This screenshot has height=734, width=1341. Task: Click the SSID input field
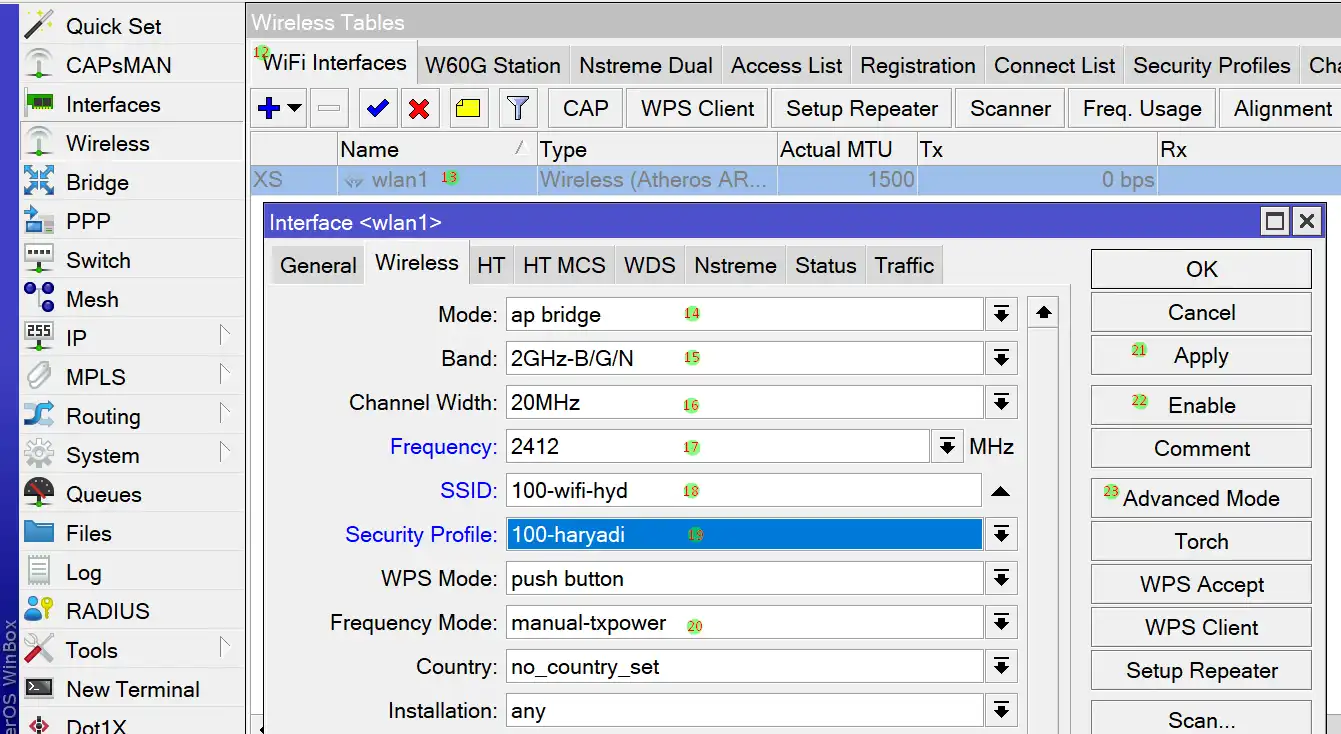(x=743, y=491)
